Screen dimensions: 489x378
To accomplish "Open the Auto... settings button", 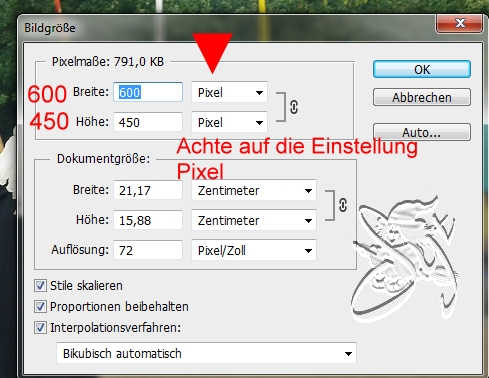I will [x=422, y=132].
